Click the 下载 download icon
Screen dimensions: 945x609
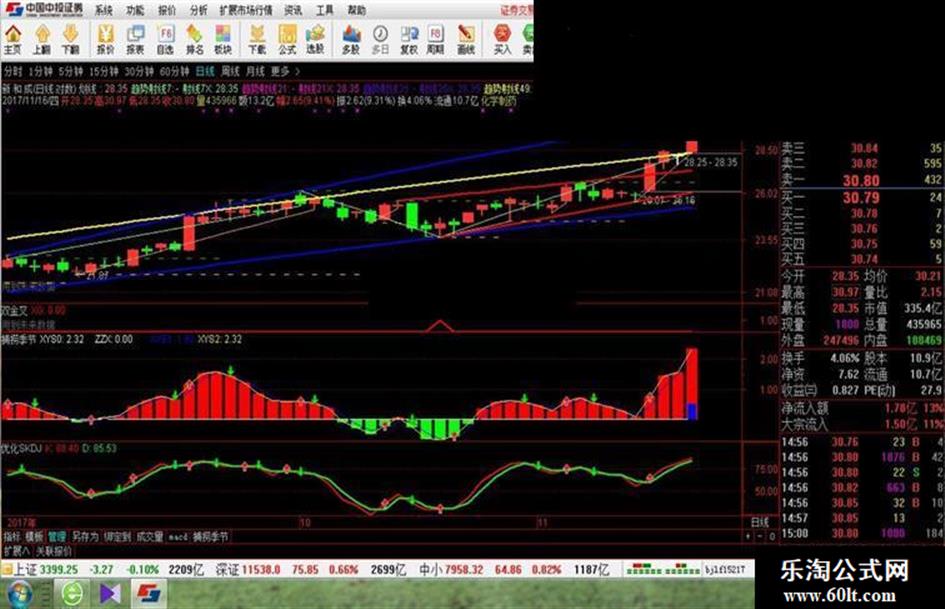point(257,39)
